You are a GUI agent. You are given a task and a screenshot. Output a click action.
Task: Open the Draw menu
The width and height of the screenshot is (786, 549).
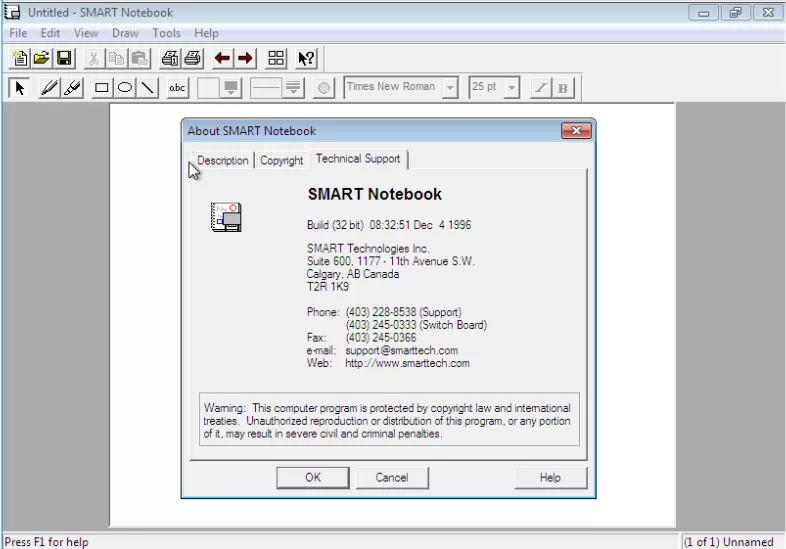pos(125,33)
